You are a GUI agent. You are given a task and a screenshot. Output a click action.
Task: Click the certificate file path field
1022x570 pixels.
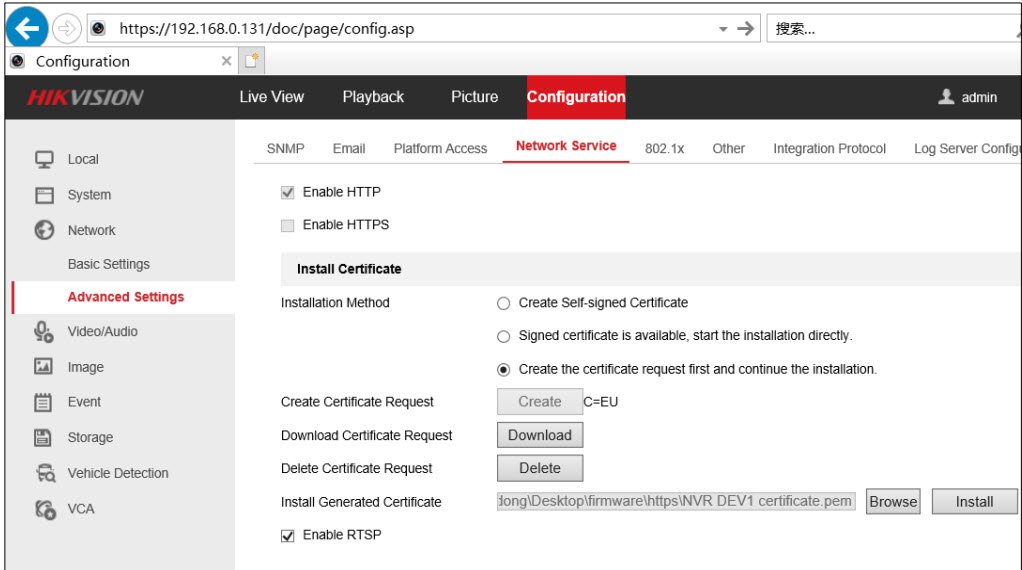[x=676, y=502]
